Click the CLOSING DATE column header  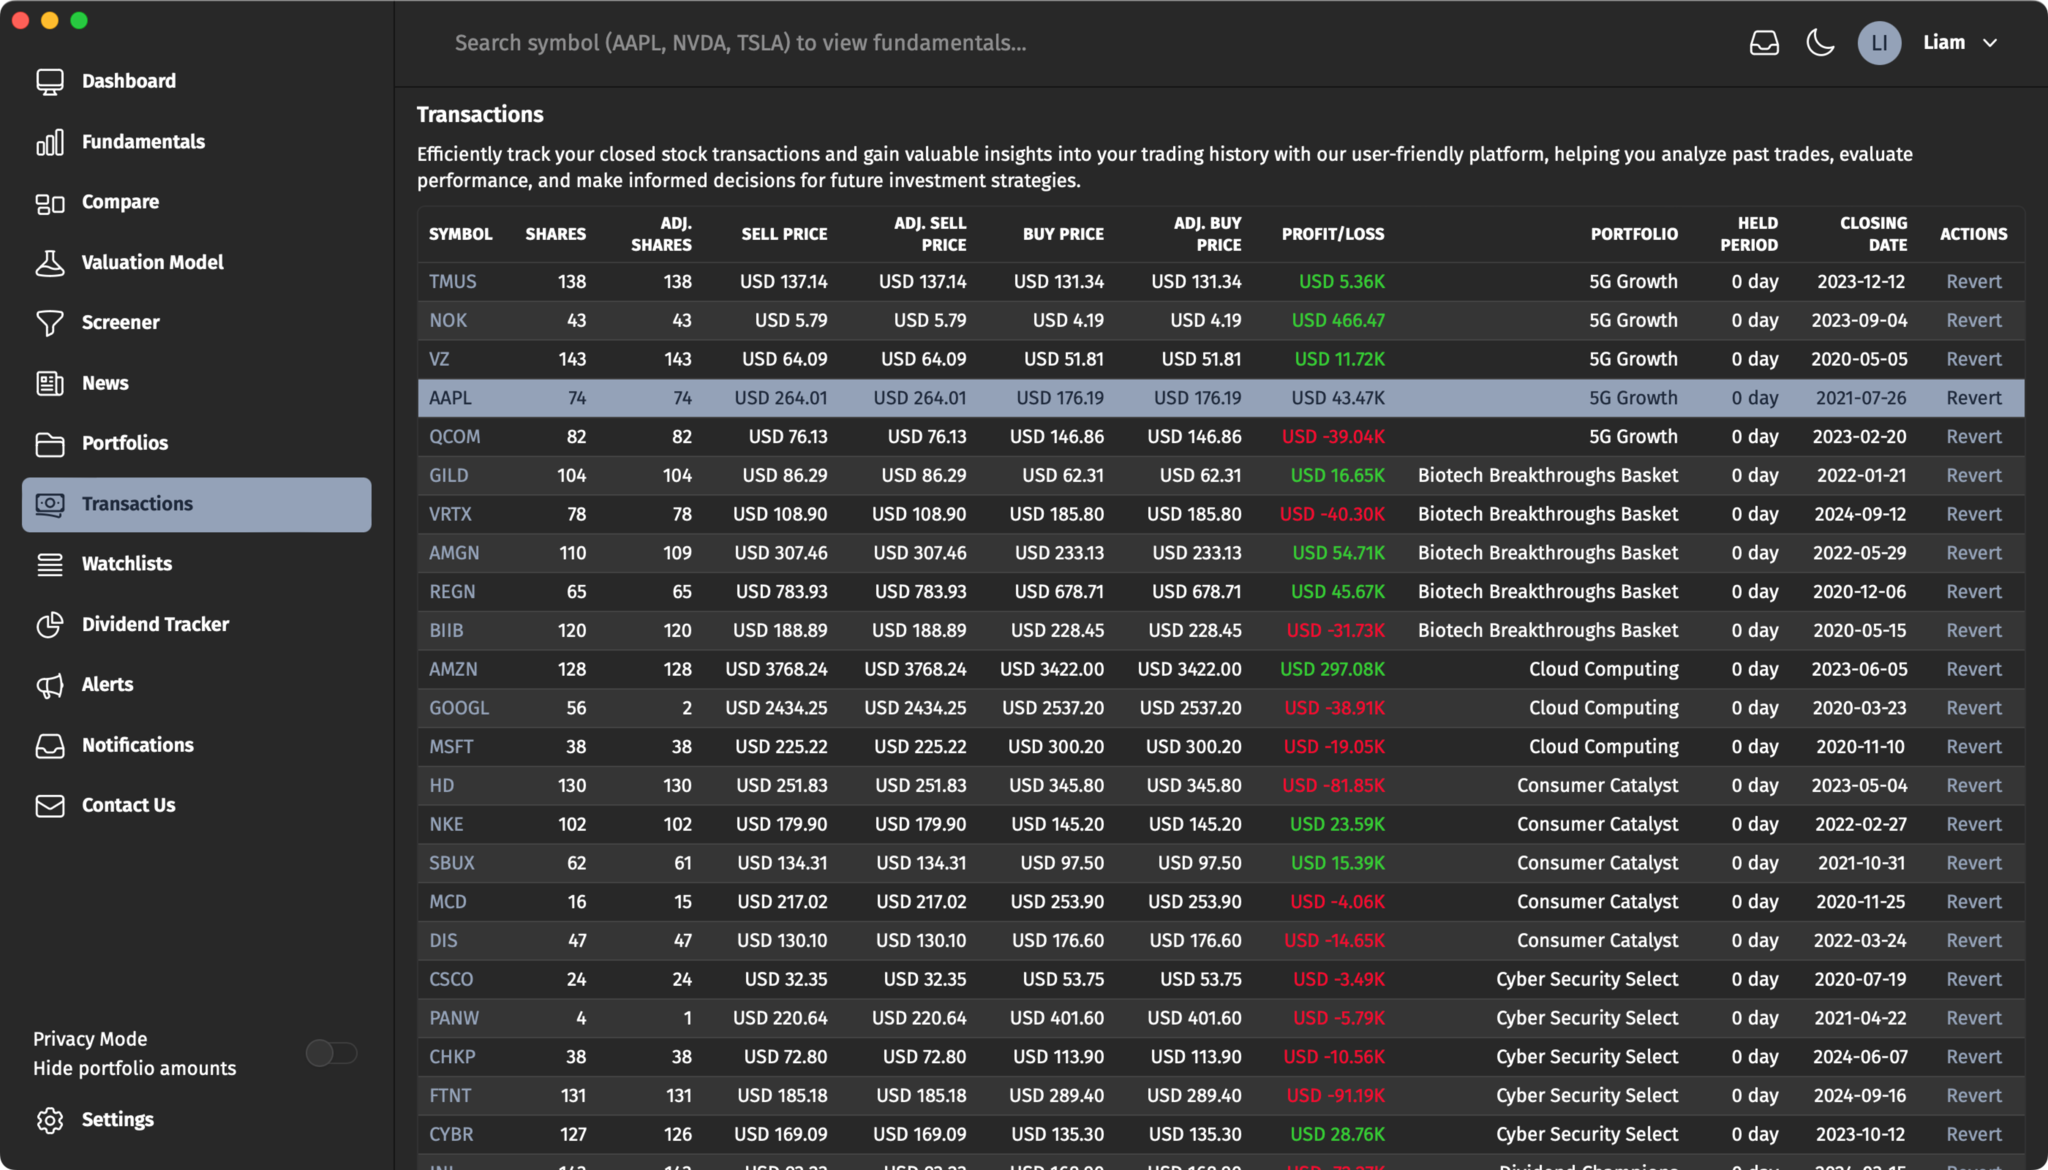tap(1873, 234)
